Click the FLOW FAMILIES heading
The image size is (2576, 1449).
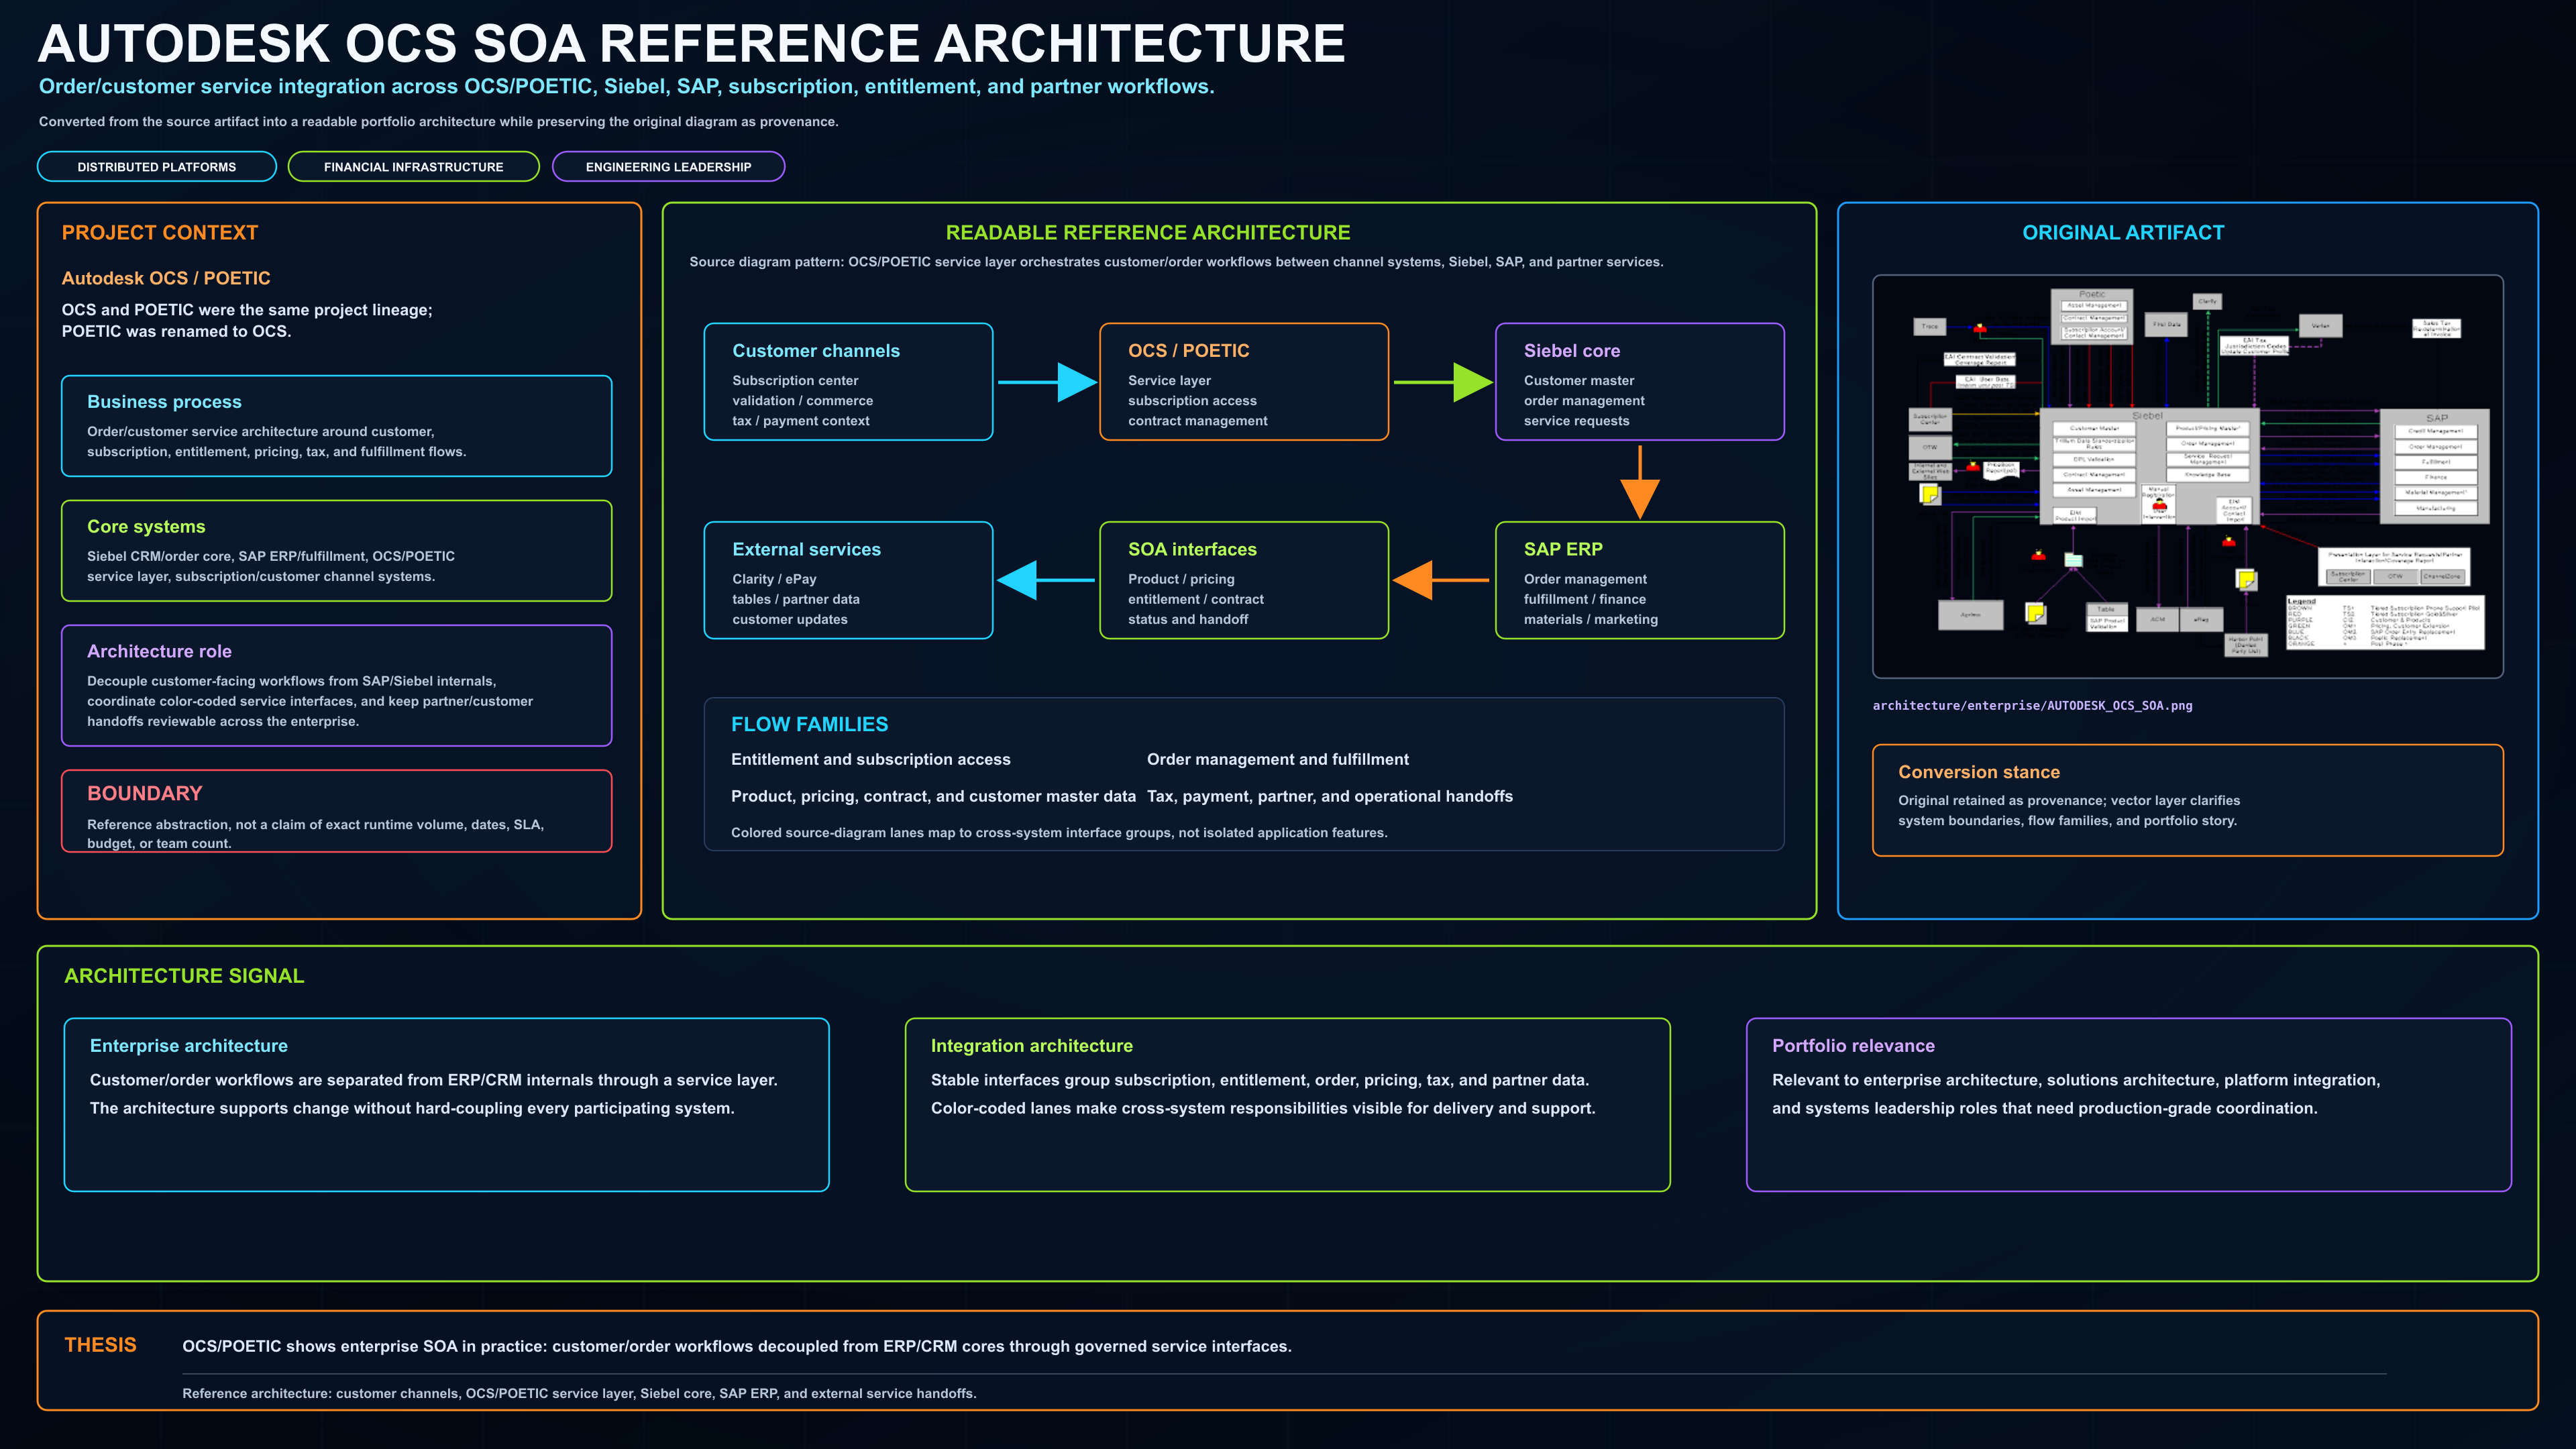809,725
